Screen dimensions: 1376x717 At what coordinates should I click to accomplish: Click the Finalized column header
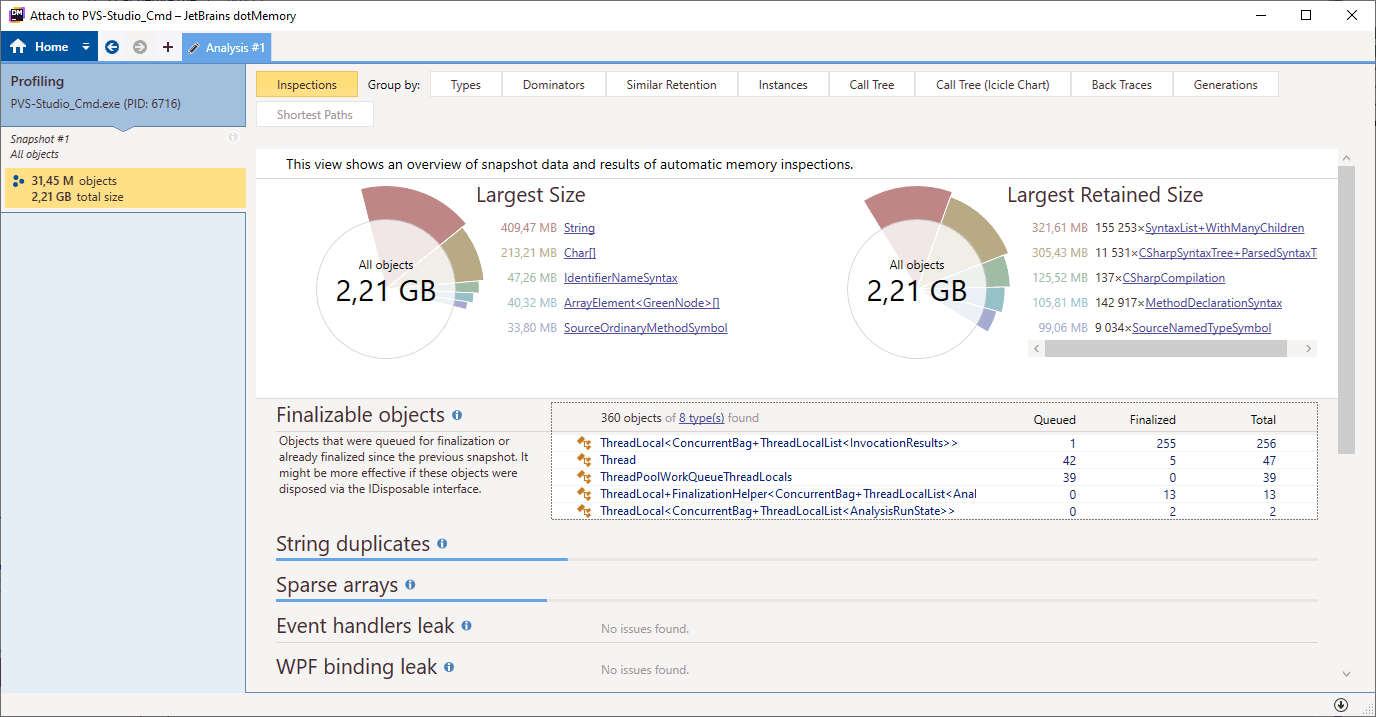pos(1152,420)
